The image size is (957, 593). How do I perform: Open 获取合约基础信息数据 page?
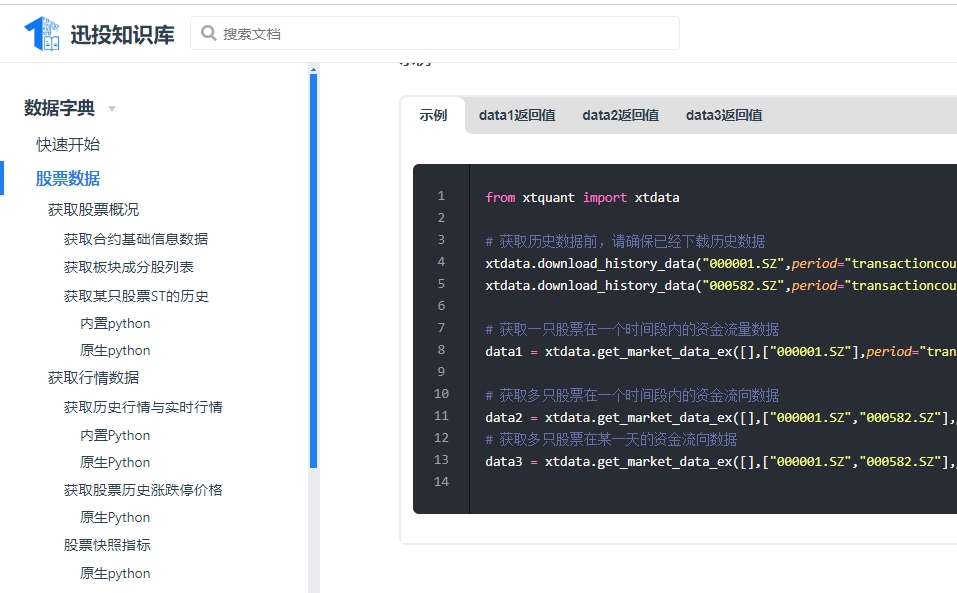(x=136, y=239)
